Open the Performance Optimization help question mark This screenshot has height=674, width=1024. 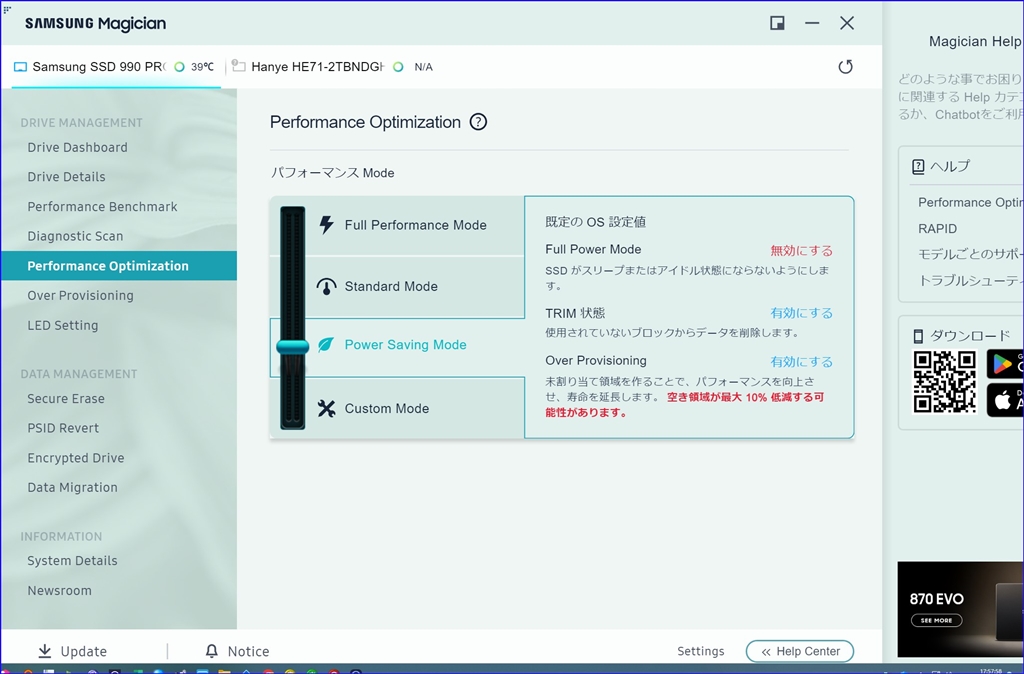coord(478,122)
